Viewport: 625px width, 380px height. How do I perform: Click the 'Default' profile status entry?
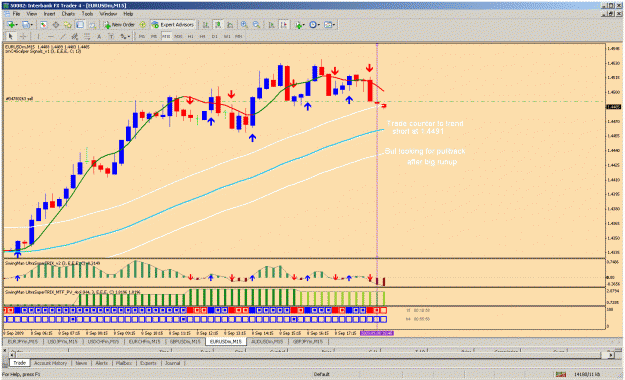coord(321,374)
